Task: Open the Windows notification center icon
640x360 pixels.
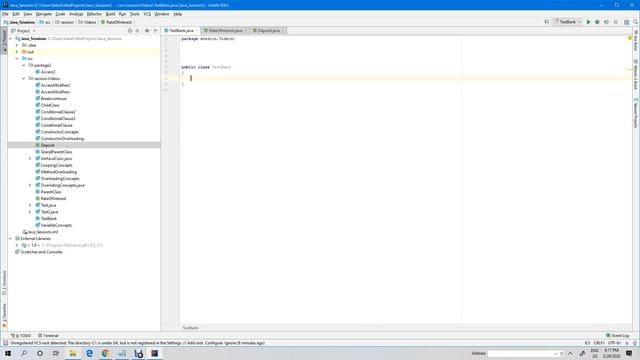Action: tap(629, 353)
